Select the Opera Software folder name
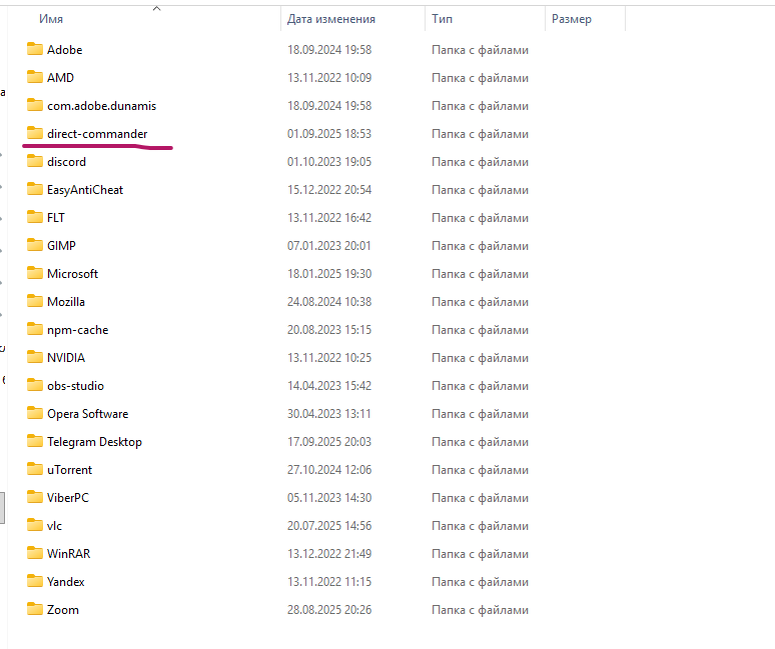The image size is (775, 649). pos(87,414)
